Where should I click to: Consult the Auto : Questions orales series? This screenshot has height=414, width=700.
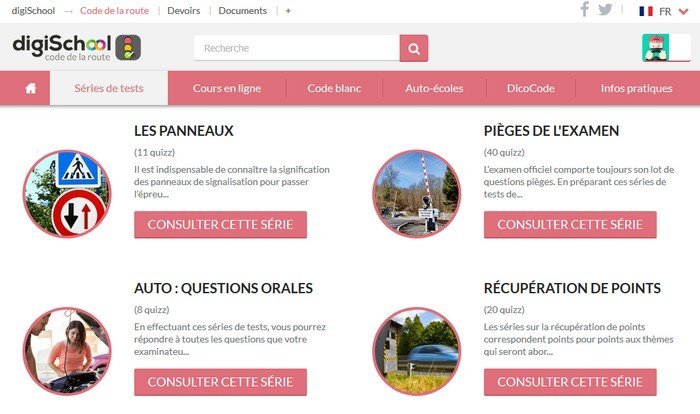click(221, 382)
